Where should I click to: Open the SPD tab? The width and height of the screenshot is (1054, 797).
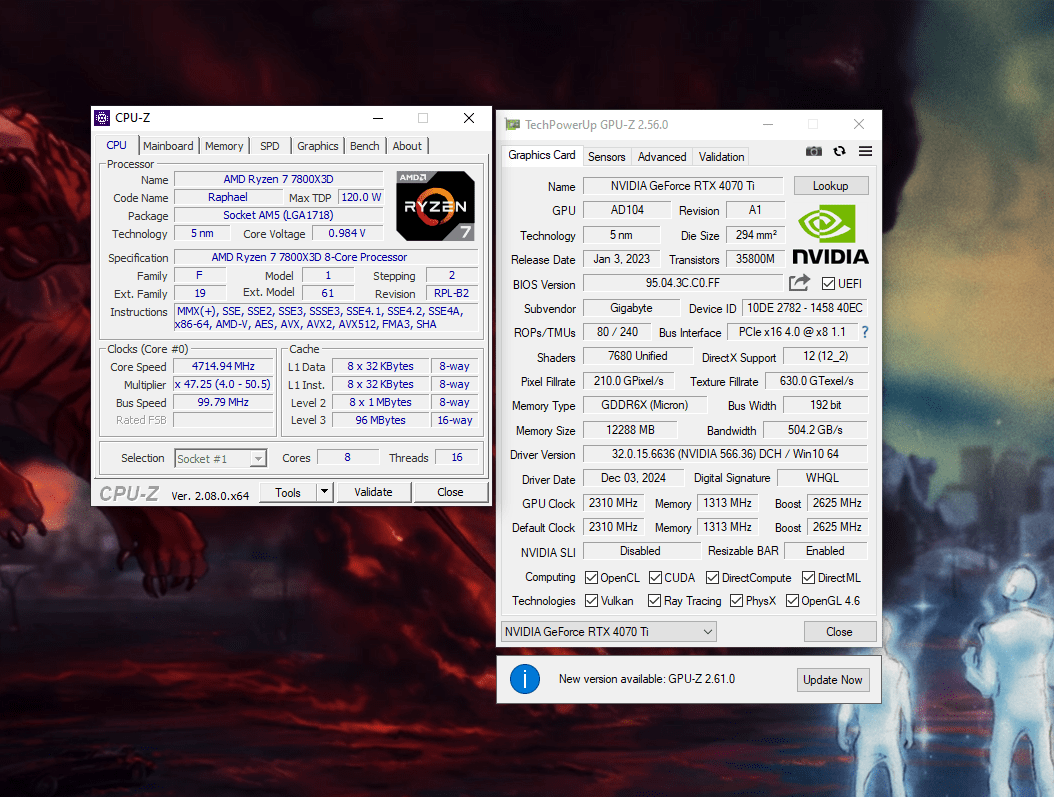[270, 146]
